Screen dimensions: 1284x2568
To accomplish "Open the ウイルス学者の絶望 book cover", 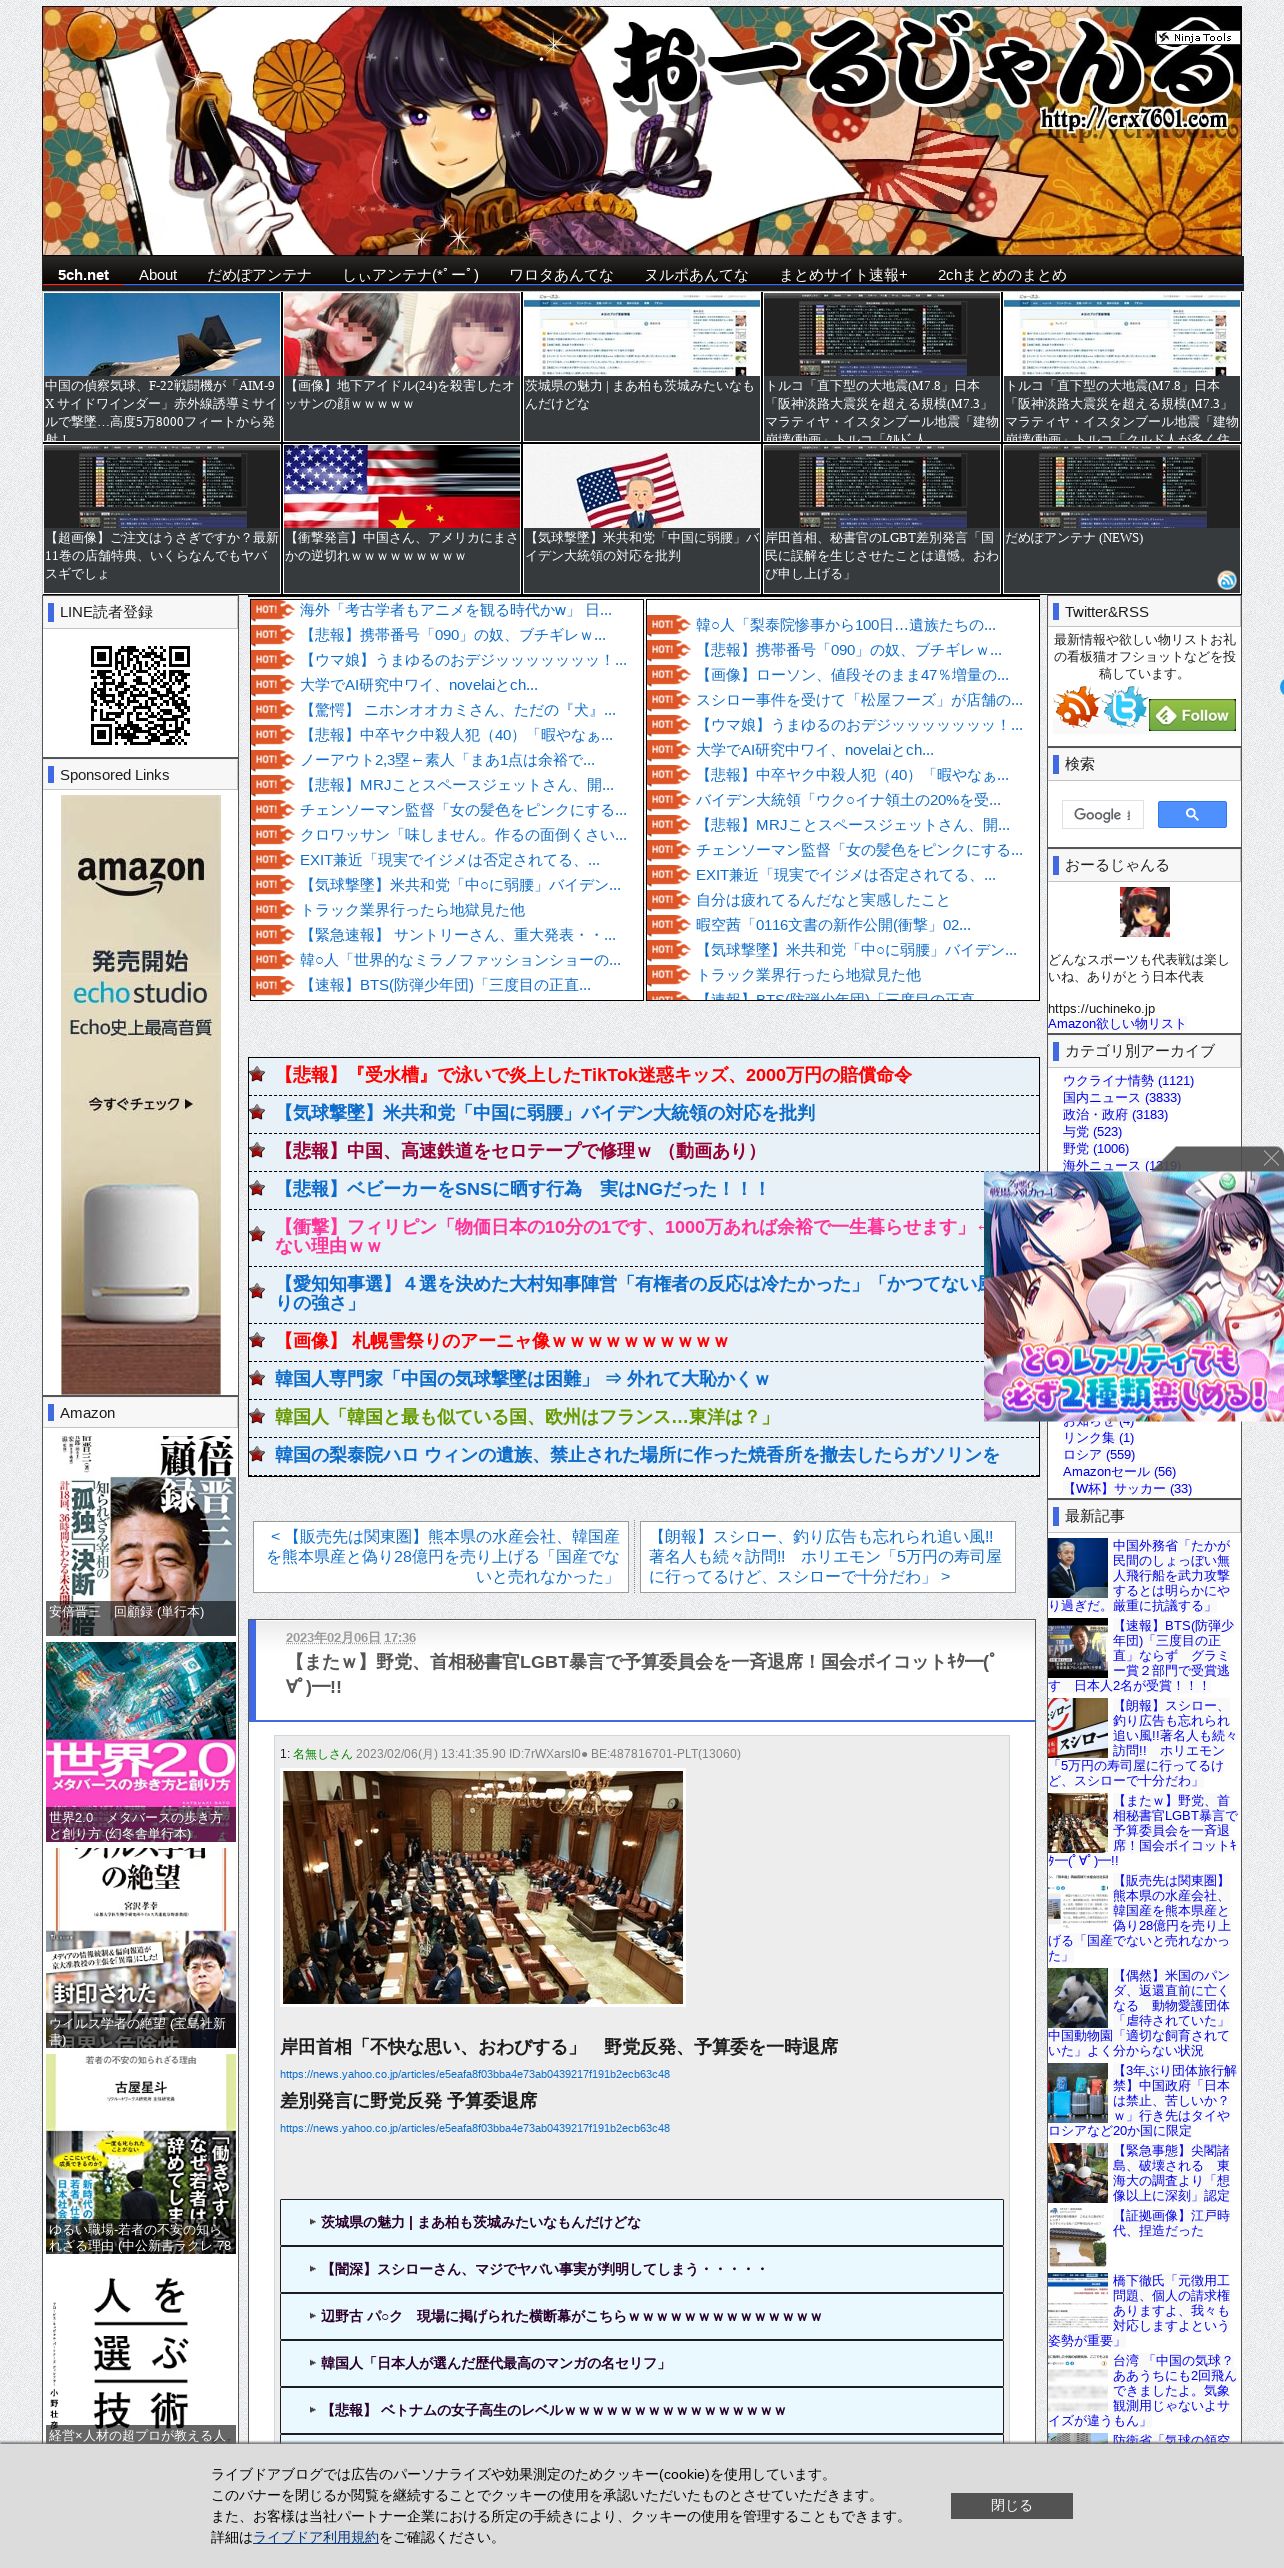I will [x=140, y=1947].
